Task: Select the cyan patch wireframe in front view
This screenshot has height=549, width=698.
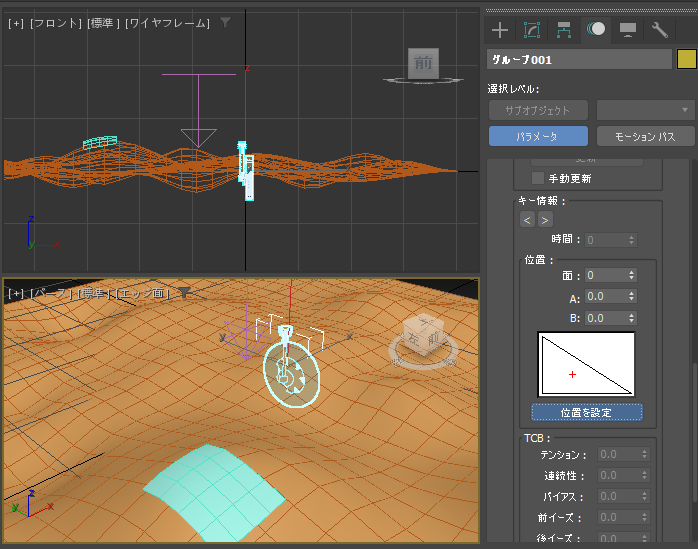Action: (x=100, y=142)
